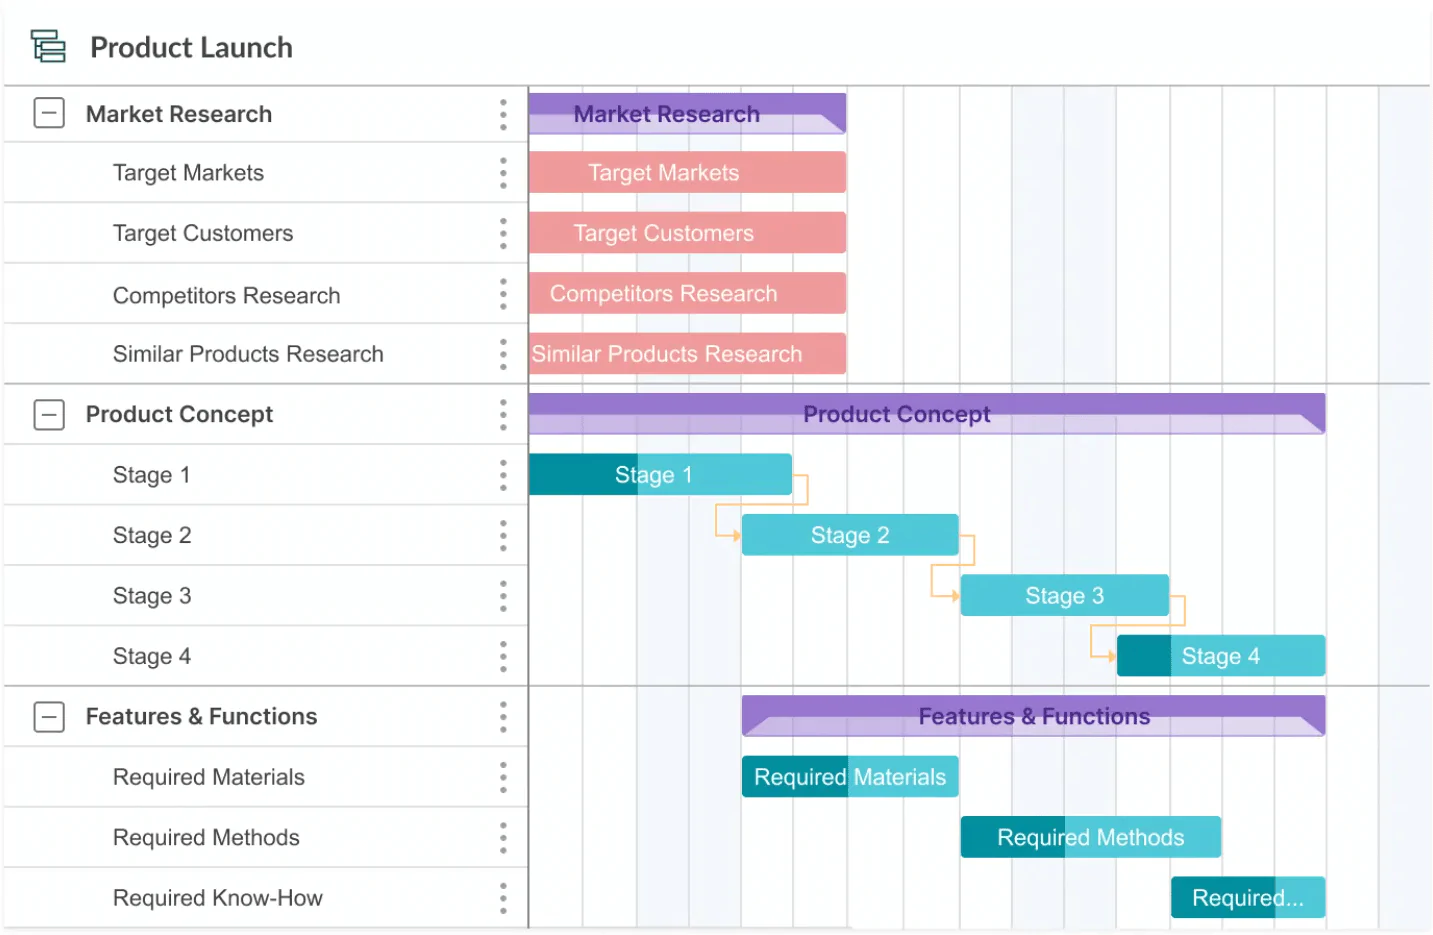Select the Stage 2 bar in the timeline
Image resolution: width=1433 pixels, height=935 pixels.
pyautogui.click(x=849, y=535)
